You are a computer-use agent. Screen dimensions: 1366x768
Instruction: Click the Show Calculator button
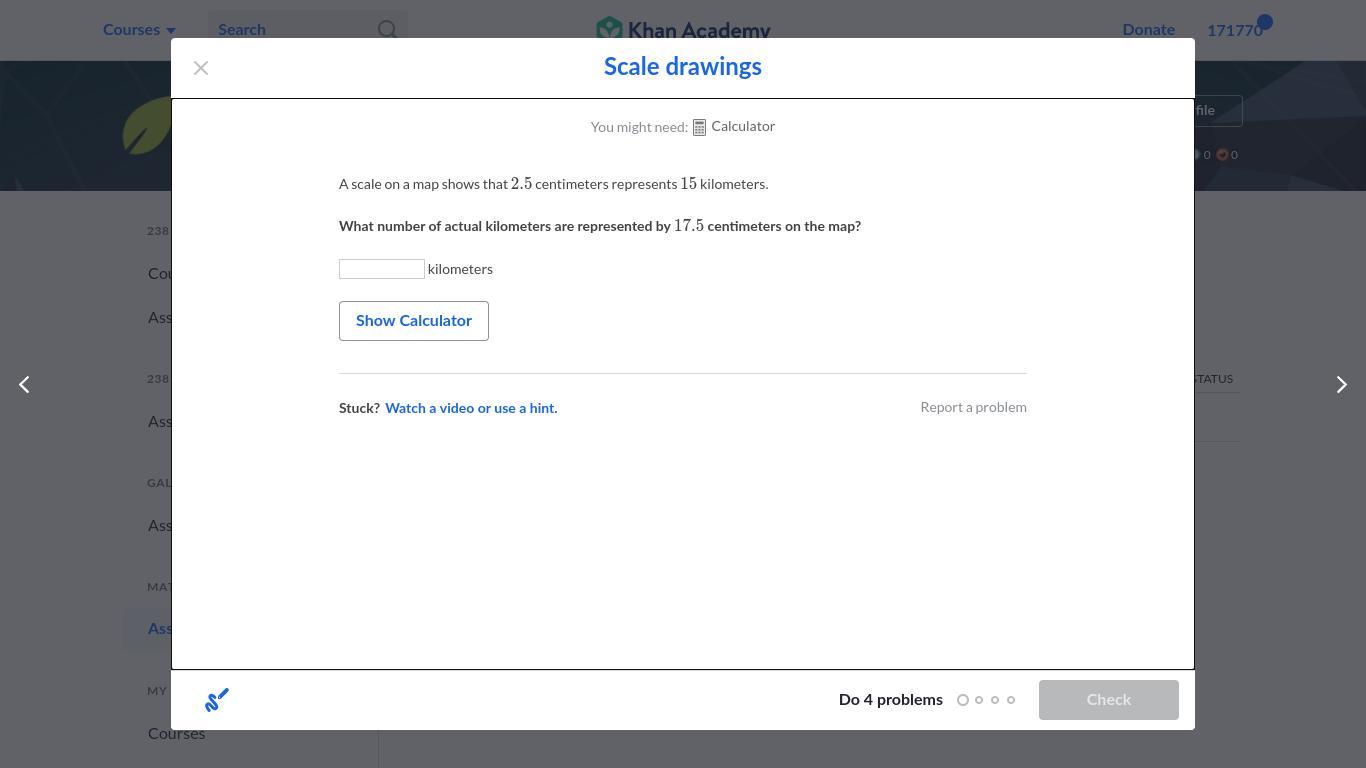414,321
